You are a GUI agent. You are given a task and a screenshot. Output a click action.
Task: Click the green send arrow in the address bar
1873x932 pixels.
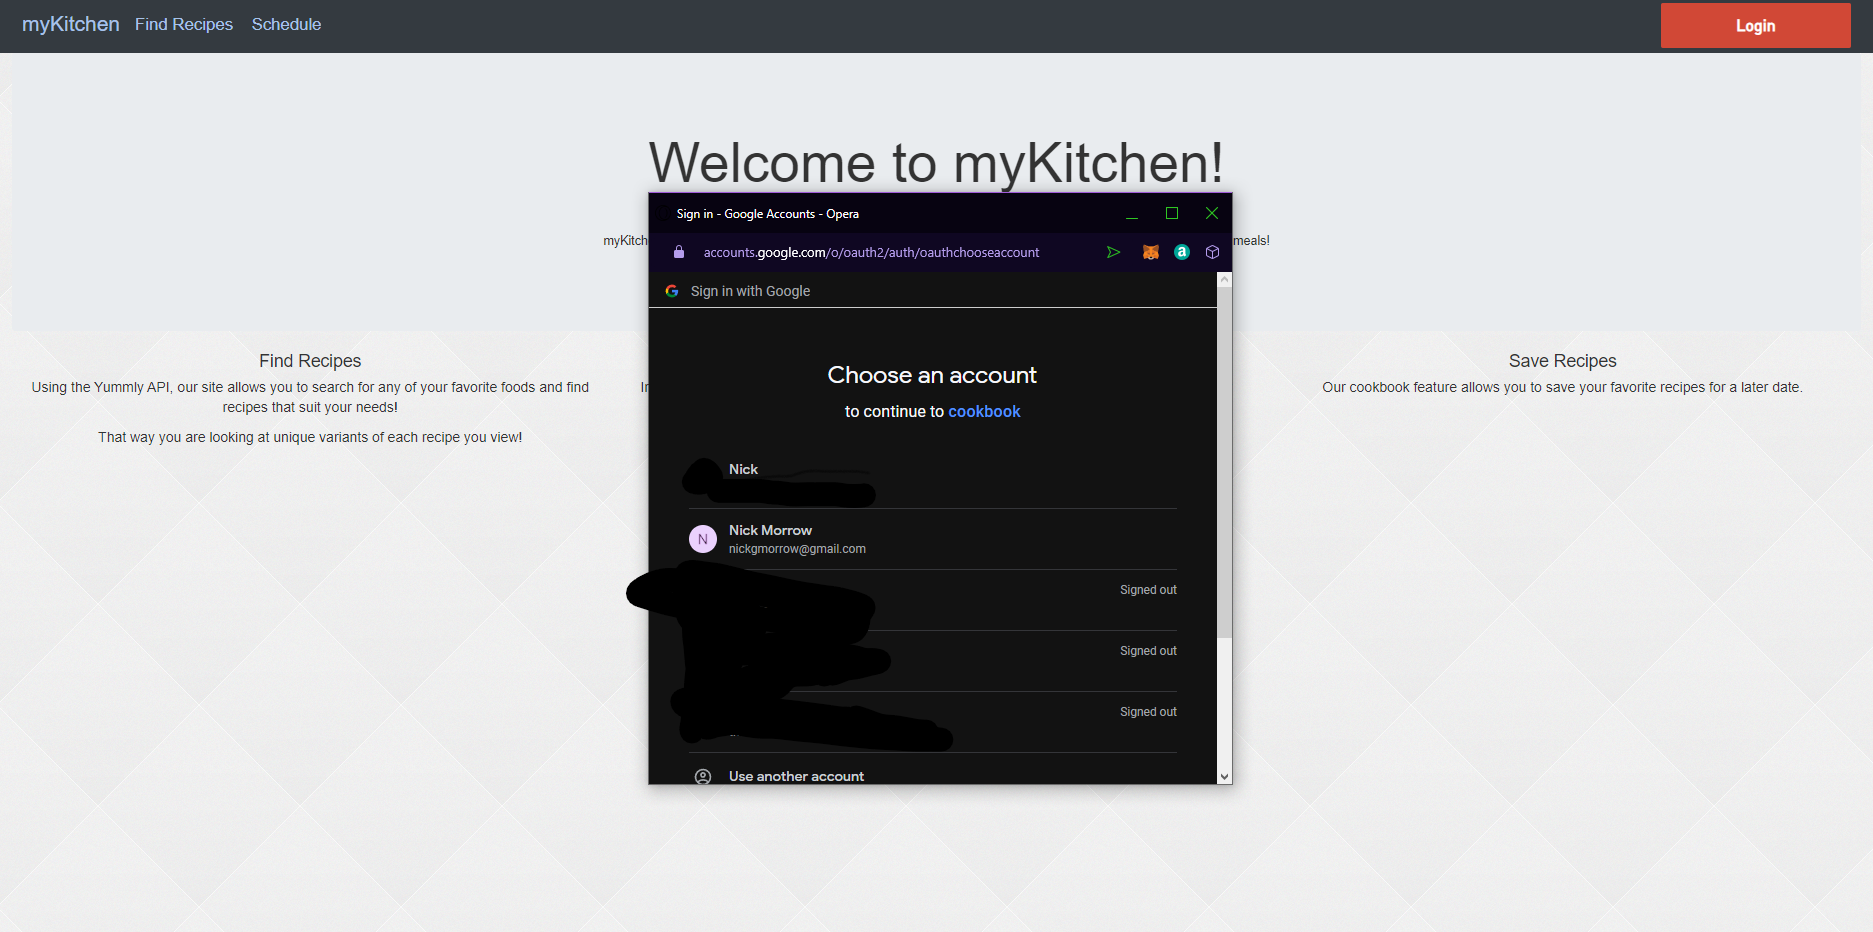click(1113, 252)
